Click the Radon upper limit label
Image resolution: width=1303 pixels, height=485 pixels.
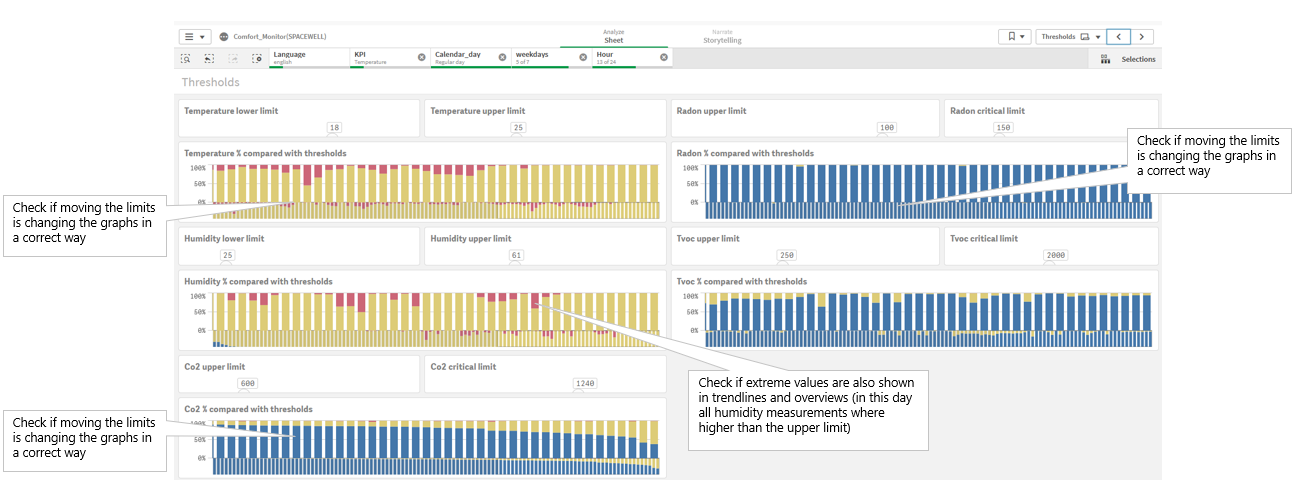click(711, 111)
